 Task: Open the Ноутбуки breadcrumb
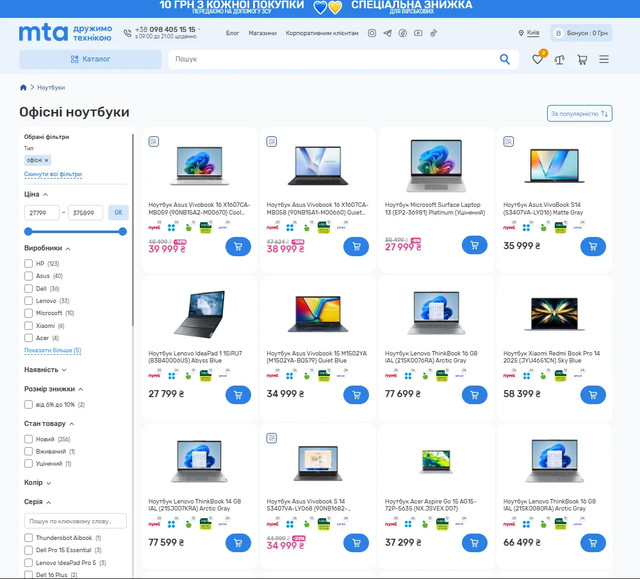click(x=51, y=87)
